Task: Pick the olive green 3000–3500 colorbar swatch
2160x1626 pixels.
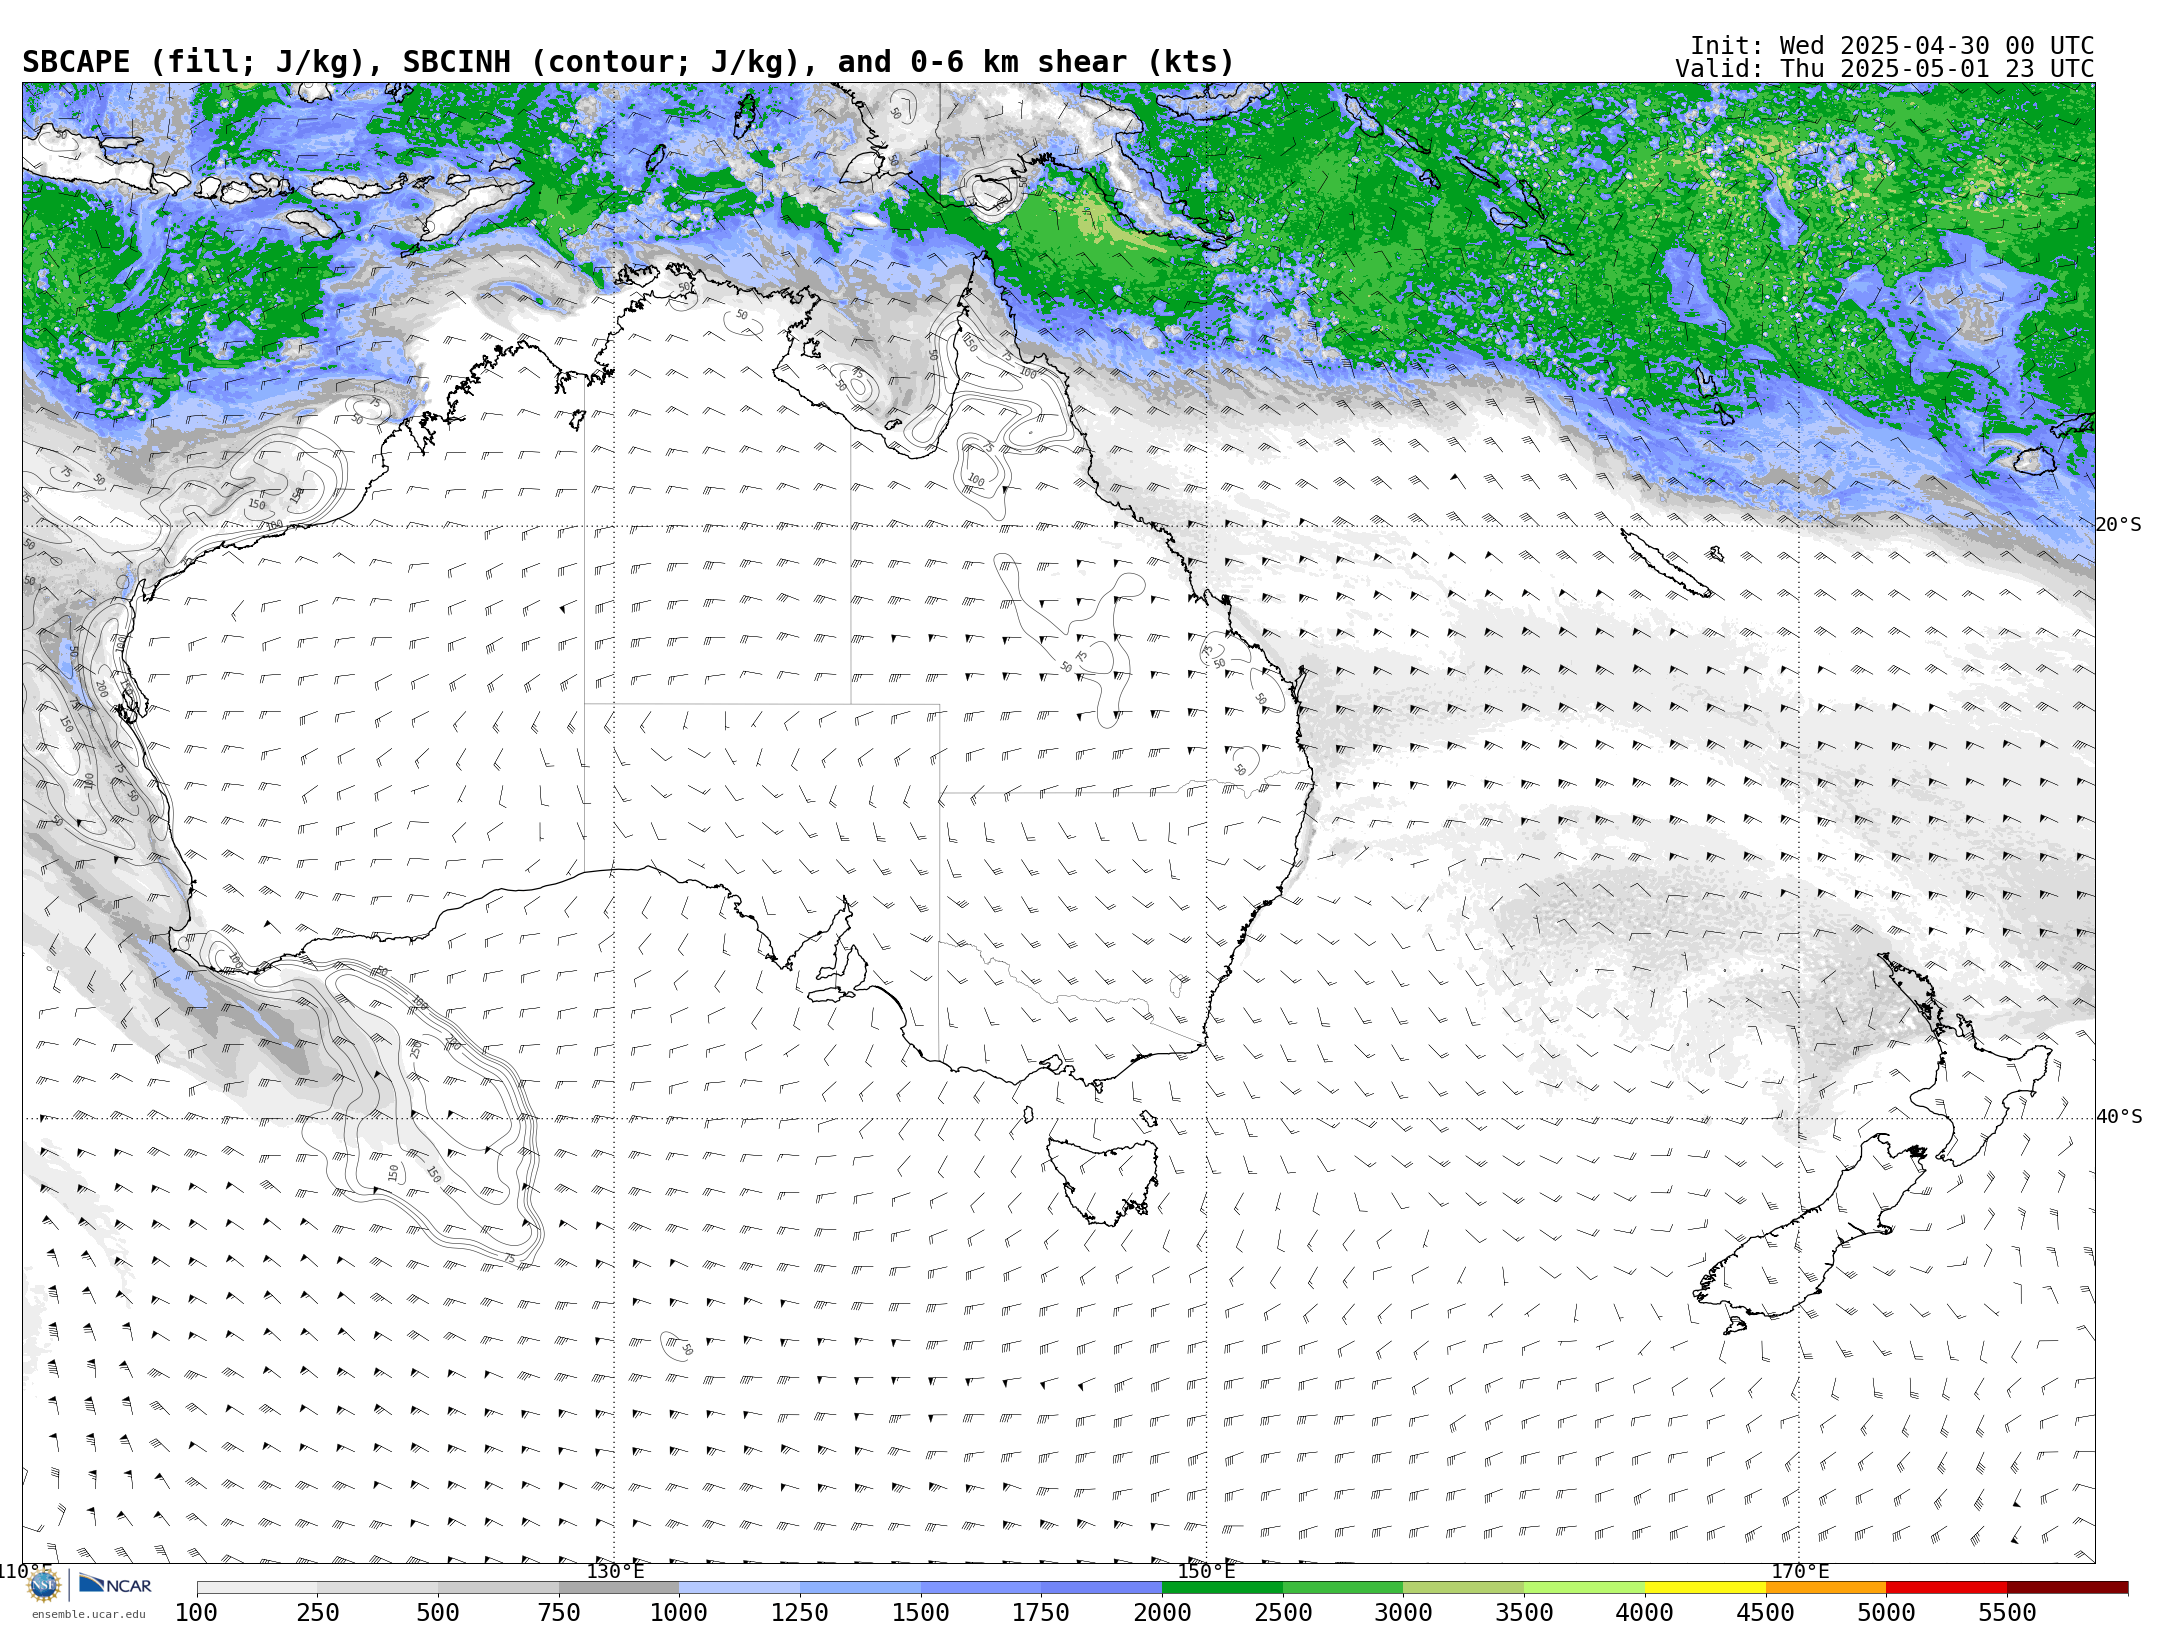Action: [1464, 1588]
